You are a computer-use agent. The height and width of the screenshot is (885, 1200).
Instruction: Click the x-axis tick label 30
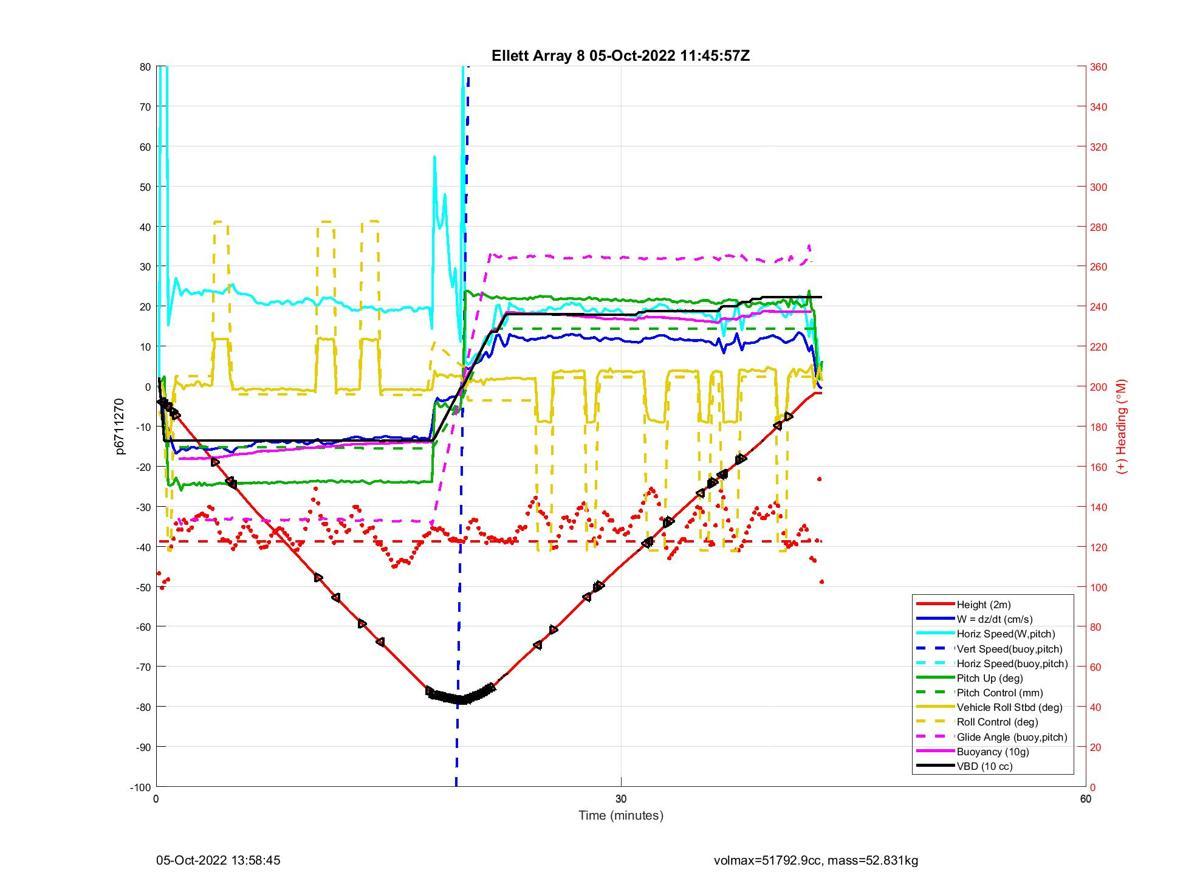coord(621,798)
